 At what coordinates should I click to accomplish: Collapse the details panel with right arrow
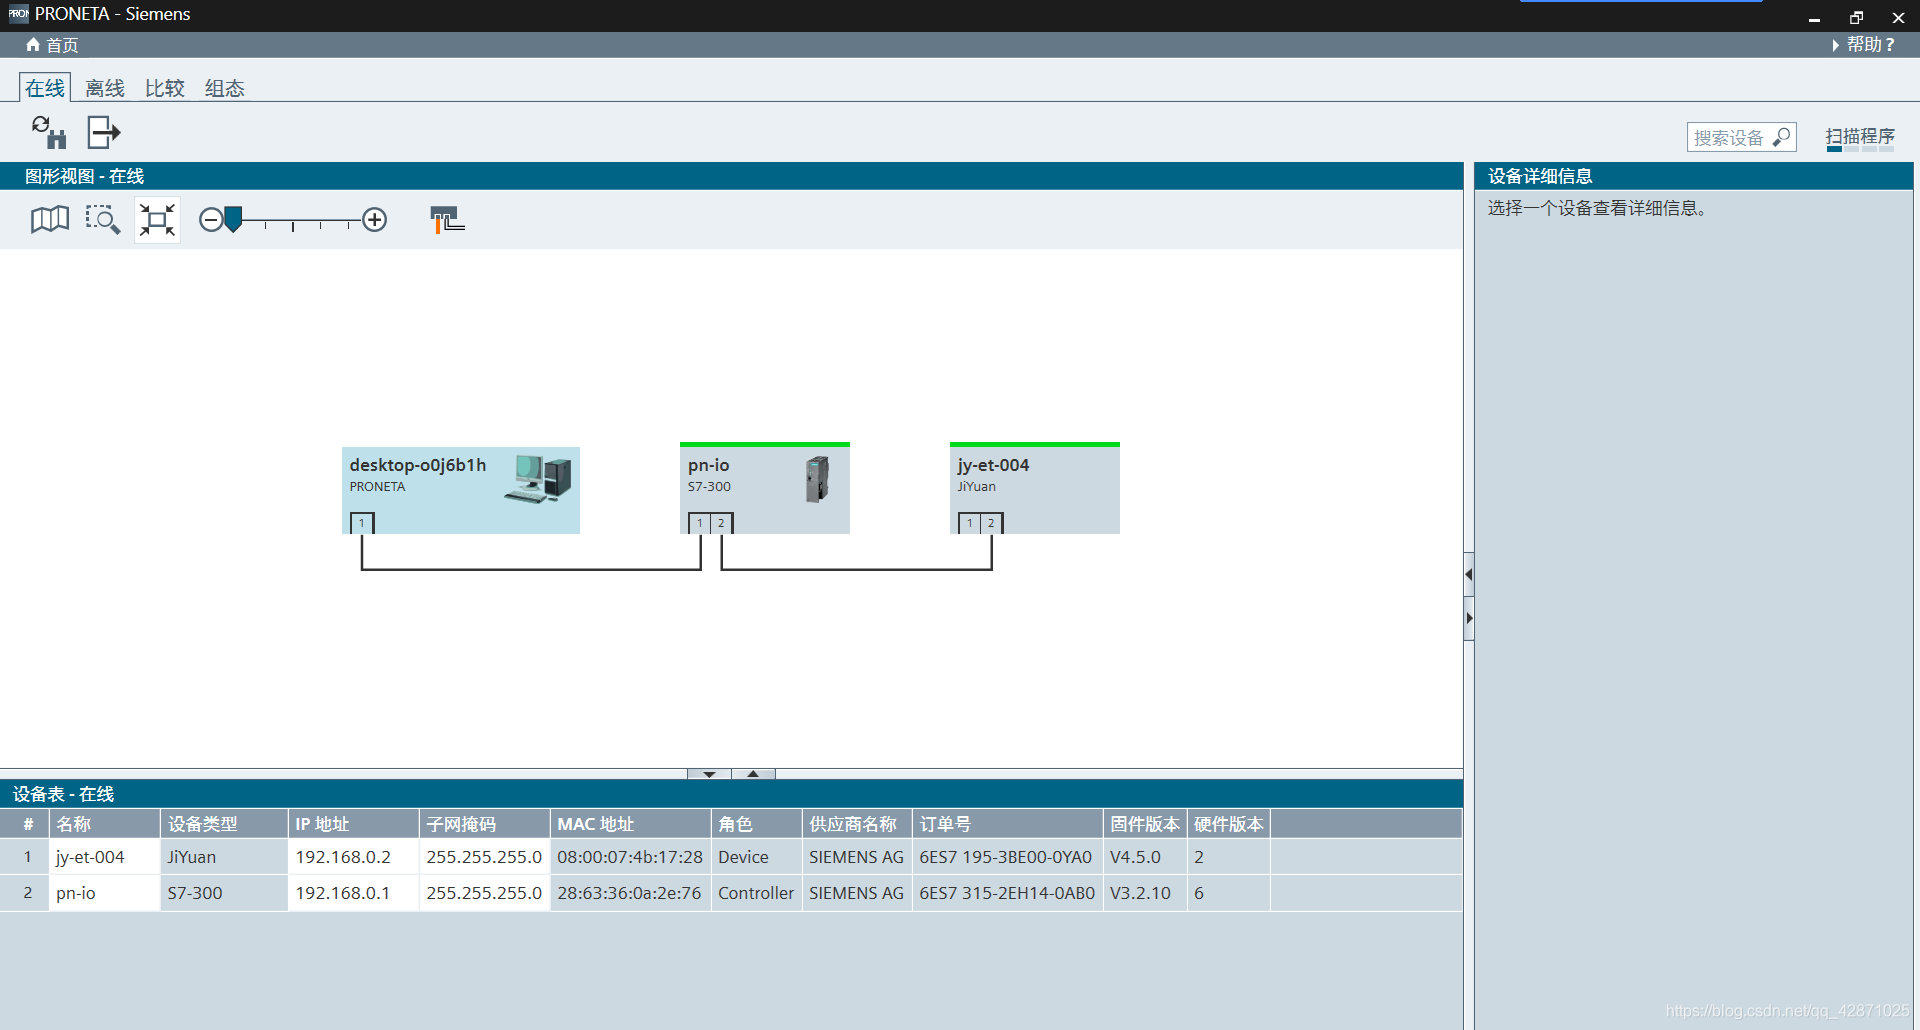(1469, 618)
